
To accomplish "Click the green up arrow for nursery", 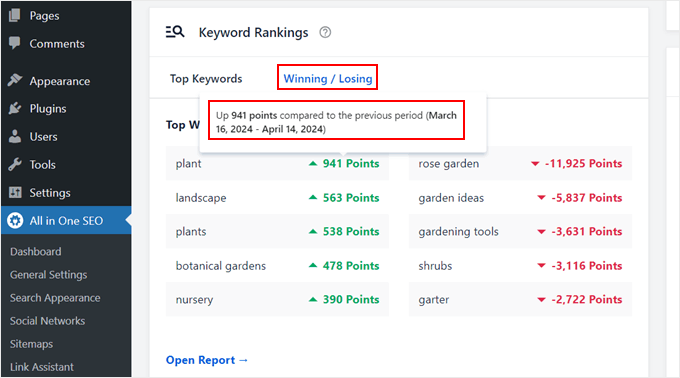I will (313, 299).
